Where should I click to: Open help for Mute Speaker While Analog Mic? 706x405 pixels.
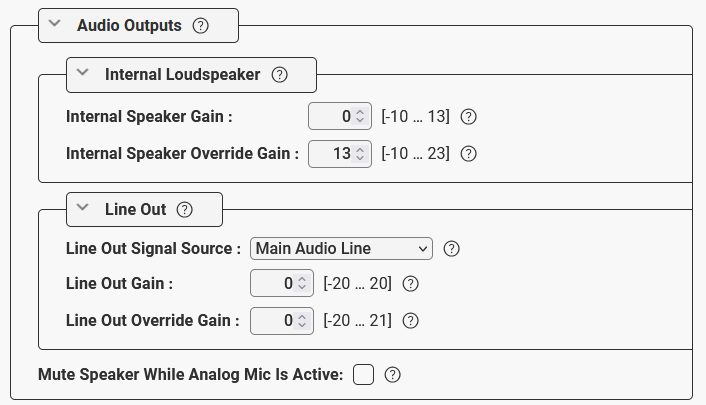click(392, 375)
